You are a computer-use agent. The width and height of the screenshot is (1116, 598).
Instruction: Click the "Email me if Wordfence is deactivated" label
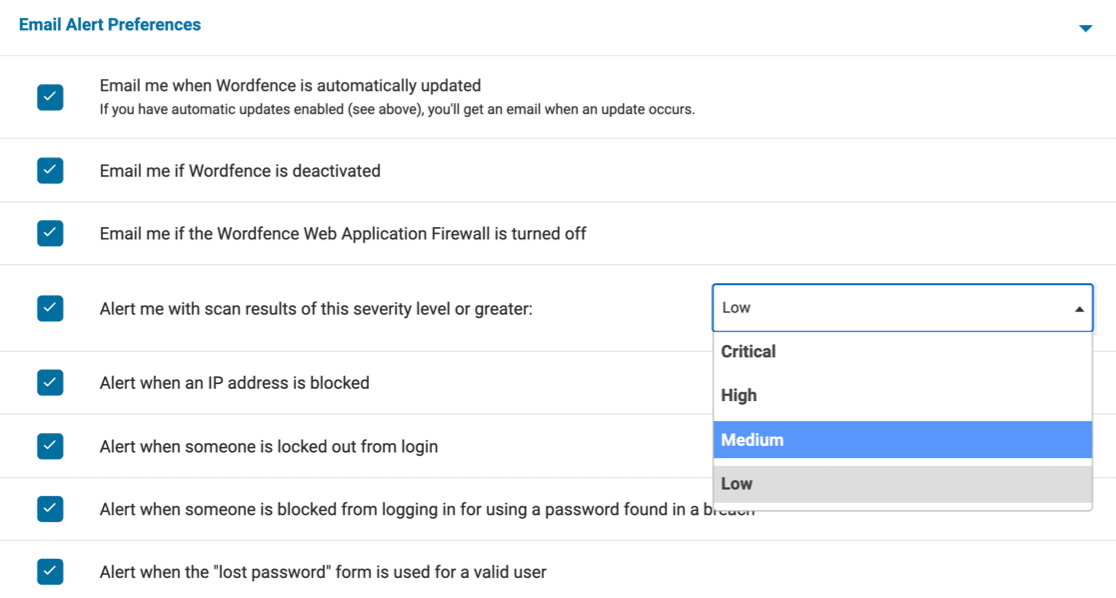239,170
